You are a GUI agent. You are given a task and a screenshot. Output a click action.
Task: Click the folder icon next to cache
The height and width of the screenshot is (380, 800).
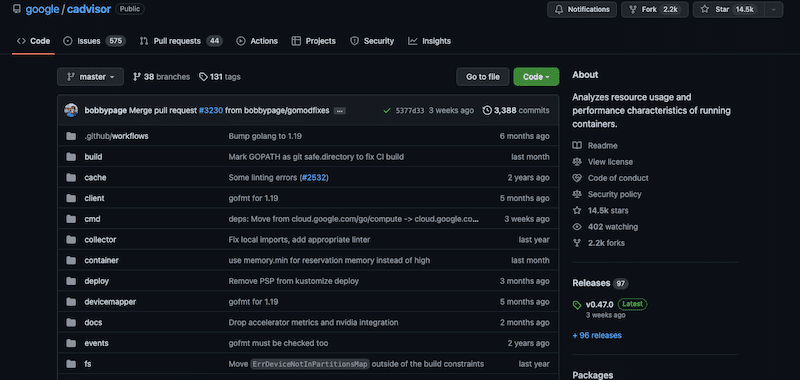tap(71, 178)
